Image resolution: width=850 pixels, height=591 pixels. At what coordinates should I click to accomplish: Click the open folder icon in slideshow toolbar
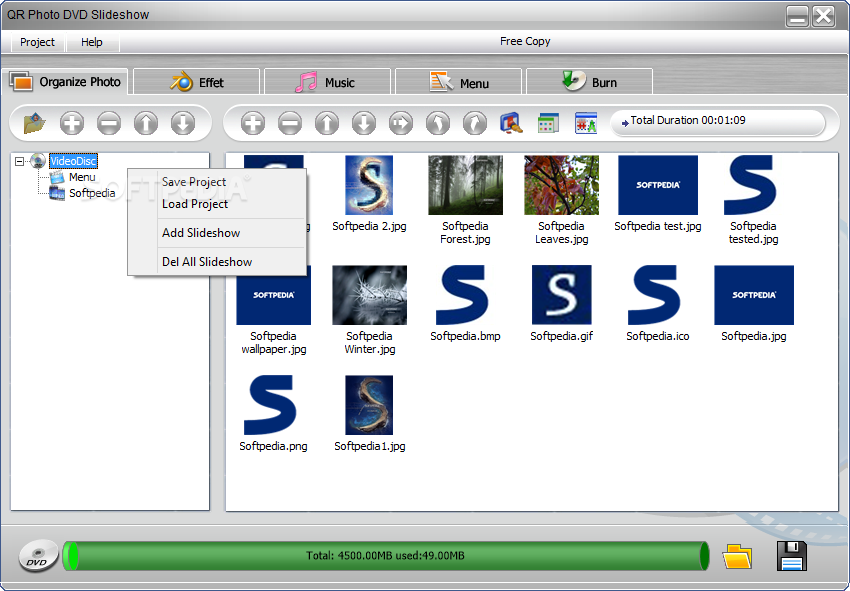pyautogui.click(x=35, y=123)
